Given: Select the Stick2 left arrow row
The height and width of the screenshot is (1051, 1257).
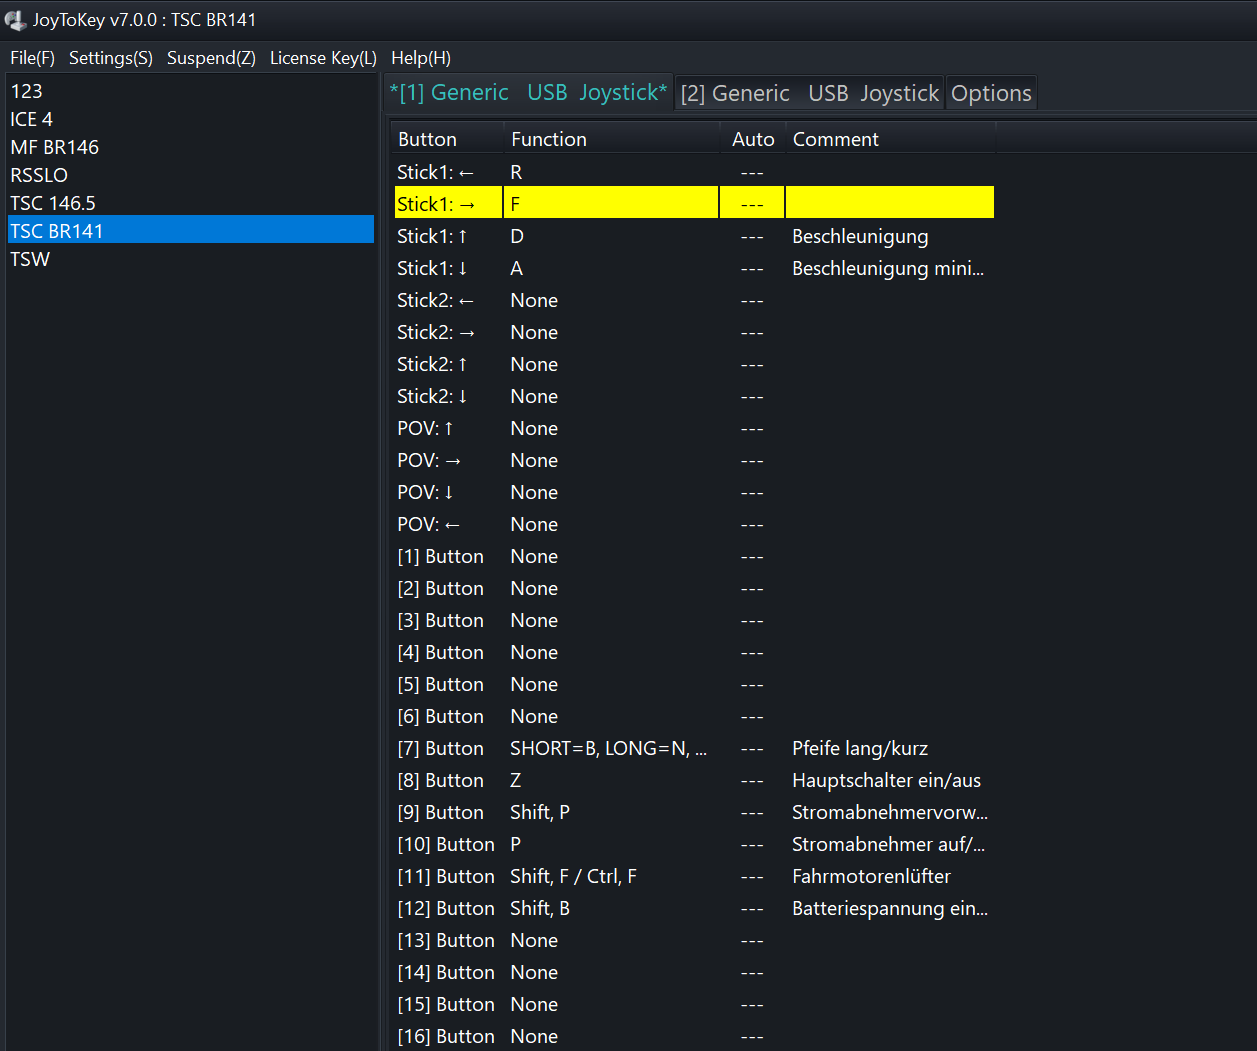Looking at the screenshot, I should click(x=694, y=300).
